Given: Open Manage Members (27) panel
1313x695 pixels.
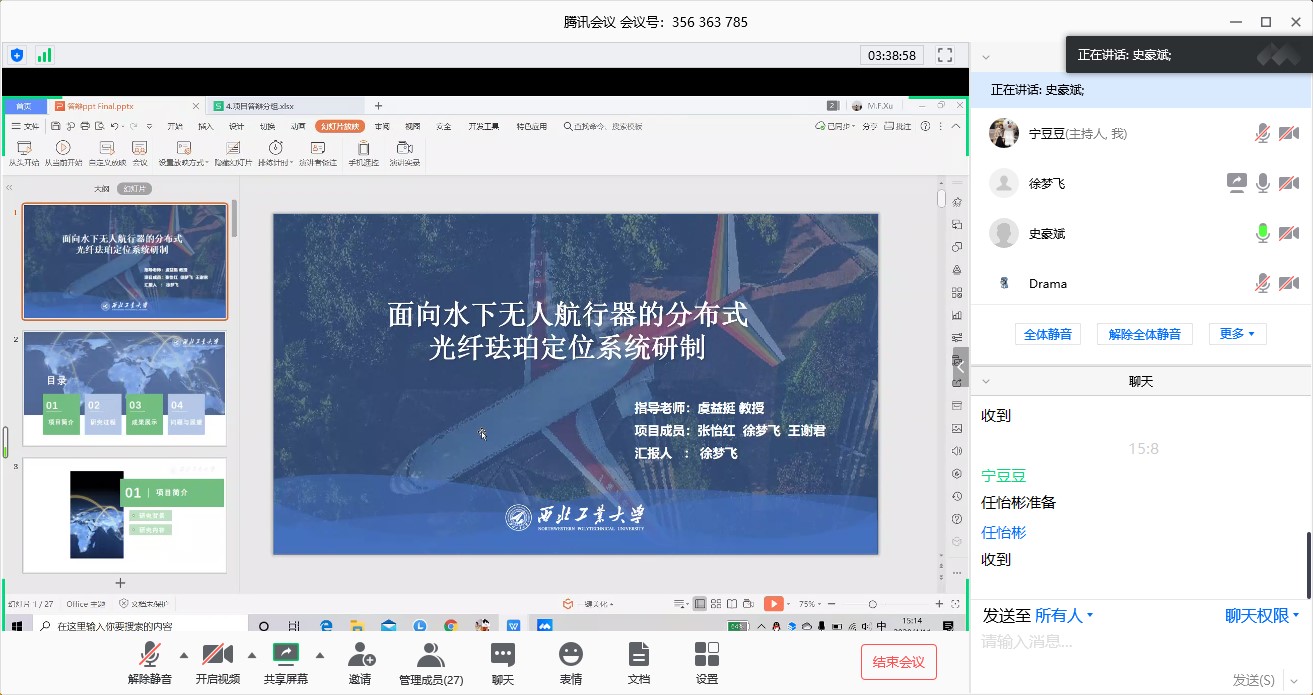Looking at the screenshot, I should (431, 656).
